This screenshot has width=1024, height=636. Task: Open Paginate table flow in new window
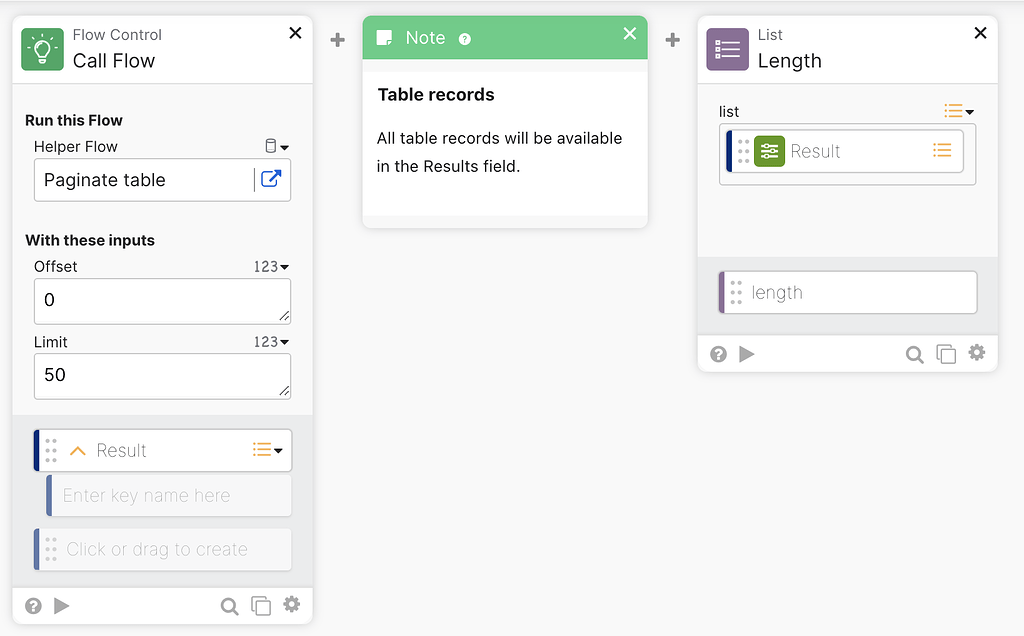pos(271,180)
